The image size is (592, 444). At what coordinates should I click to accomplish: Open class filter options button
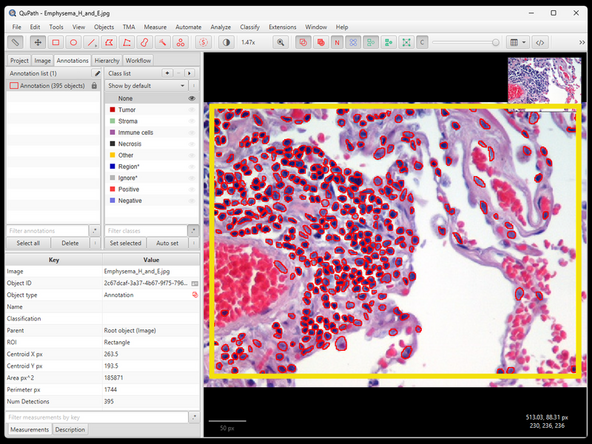point(193,230)
